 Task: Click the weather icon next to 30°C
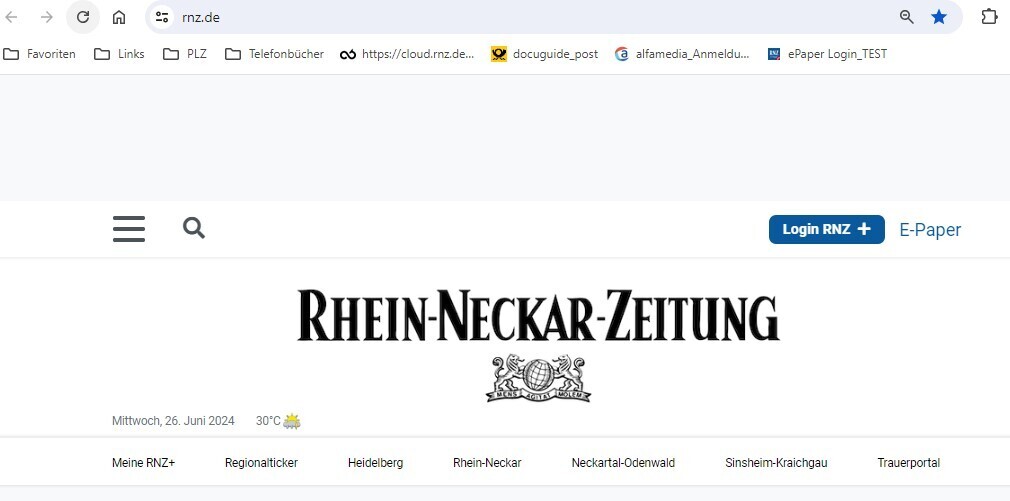point(292,421)
